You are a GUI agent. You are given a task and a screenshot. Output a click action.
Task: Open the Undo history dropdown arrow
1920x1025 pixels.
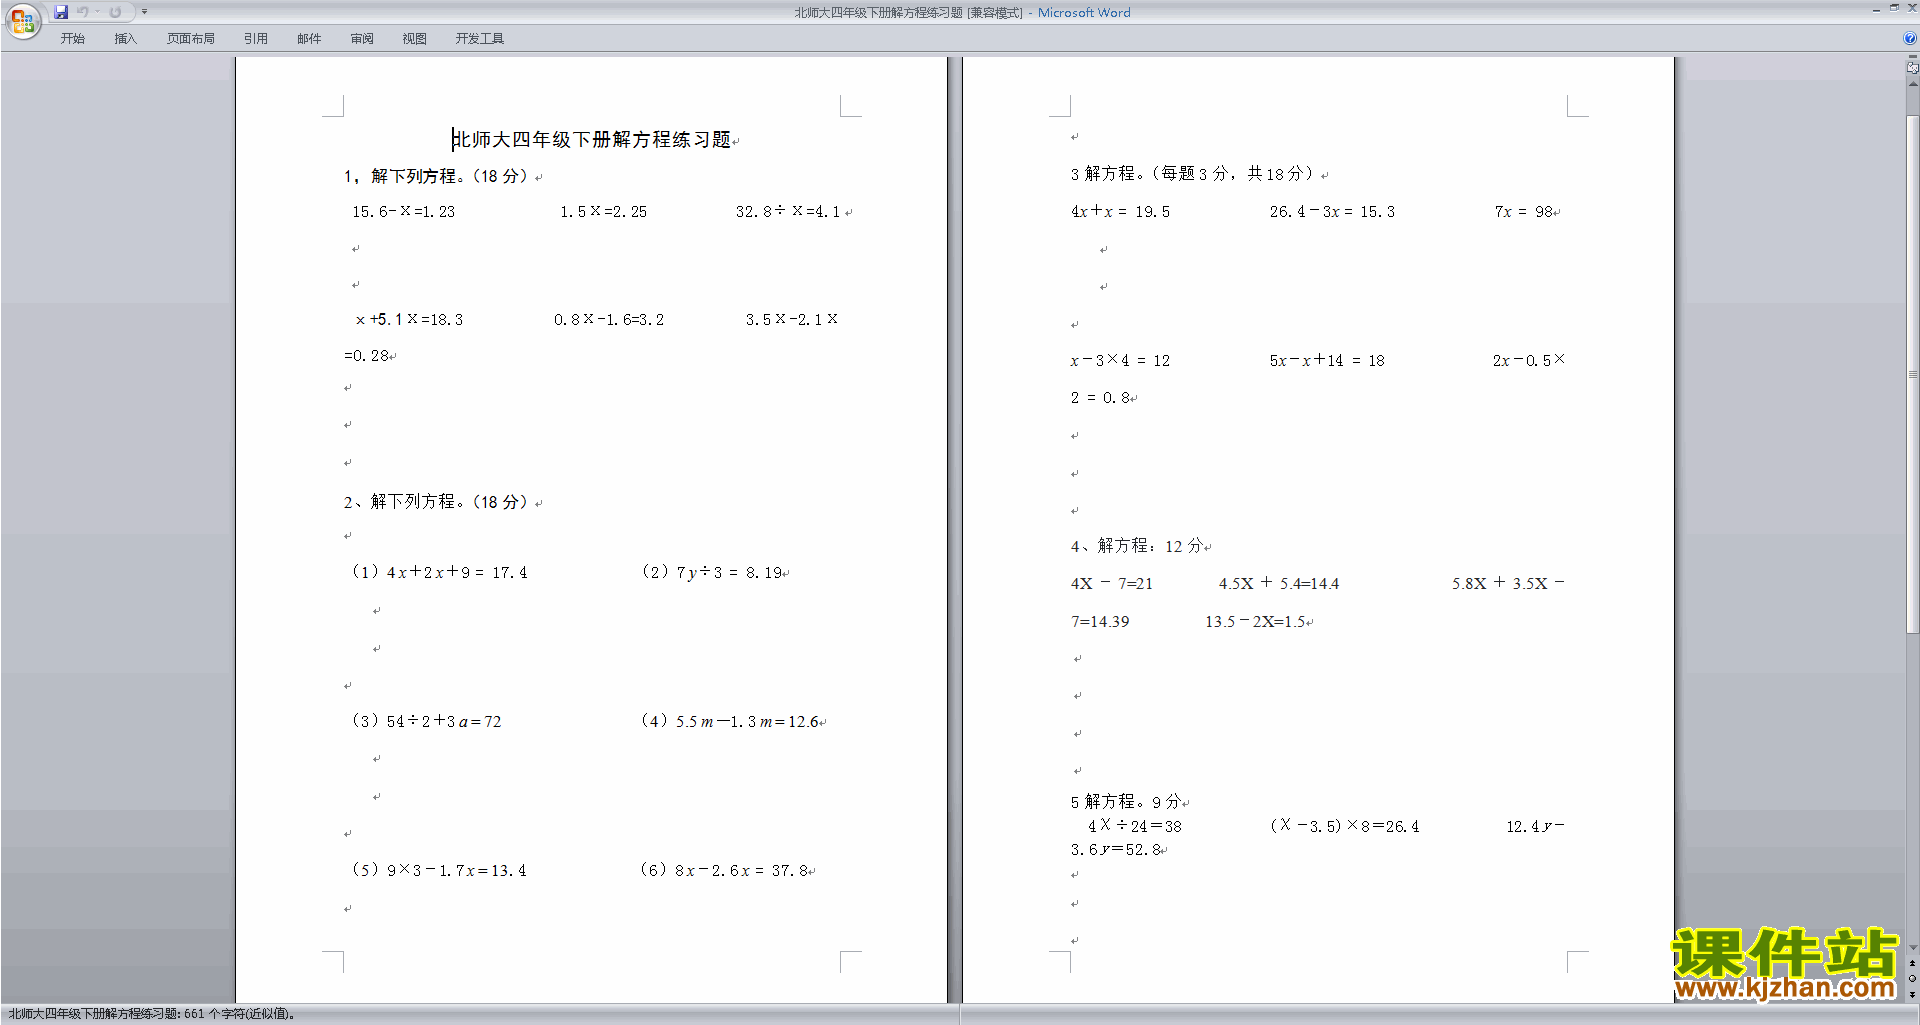point(98,12)
